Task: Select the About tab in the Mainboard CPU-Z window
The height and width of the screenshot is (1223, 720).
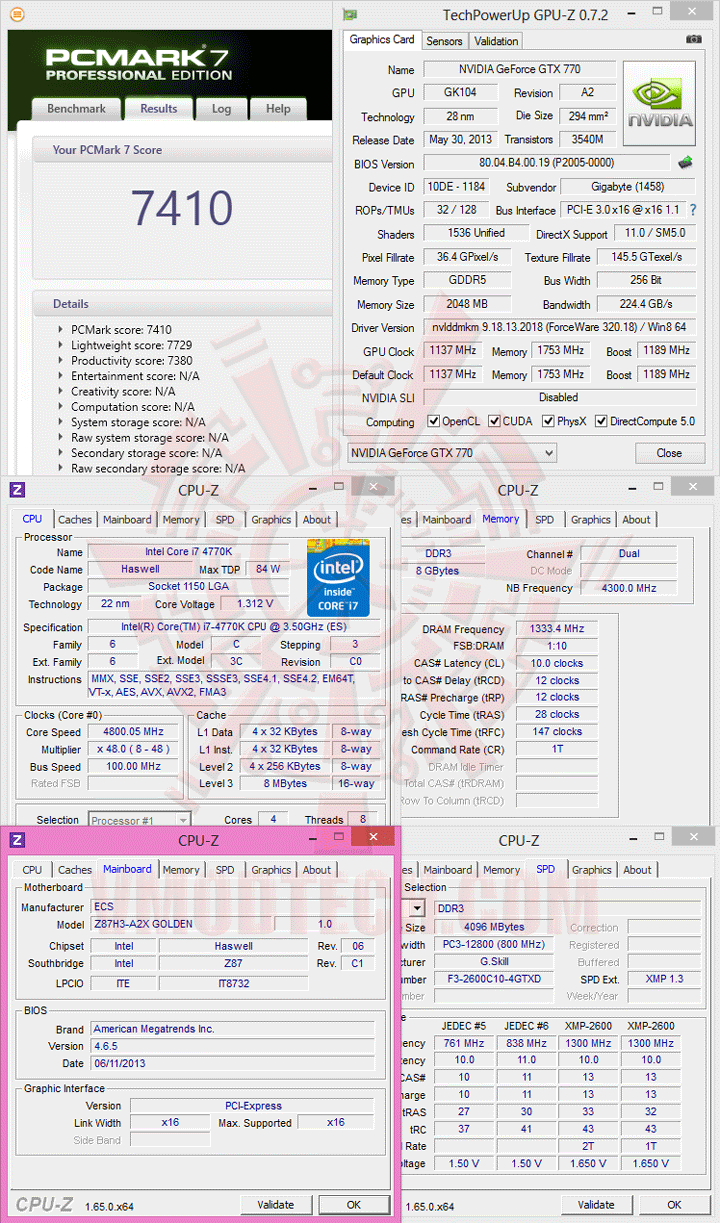Action: pos(317,870)
